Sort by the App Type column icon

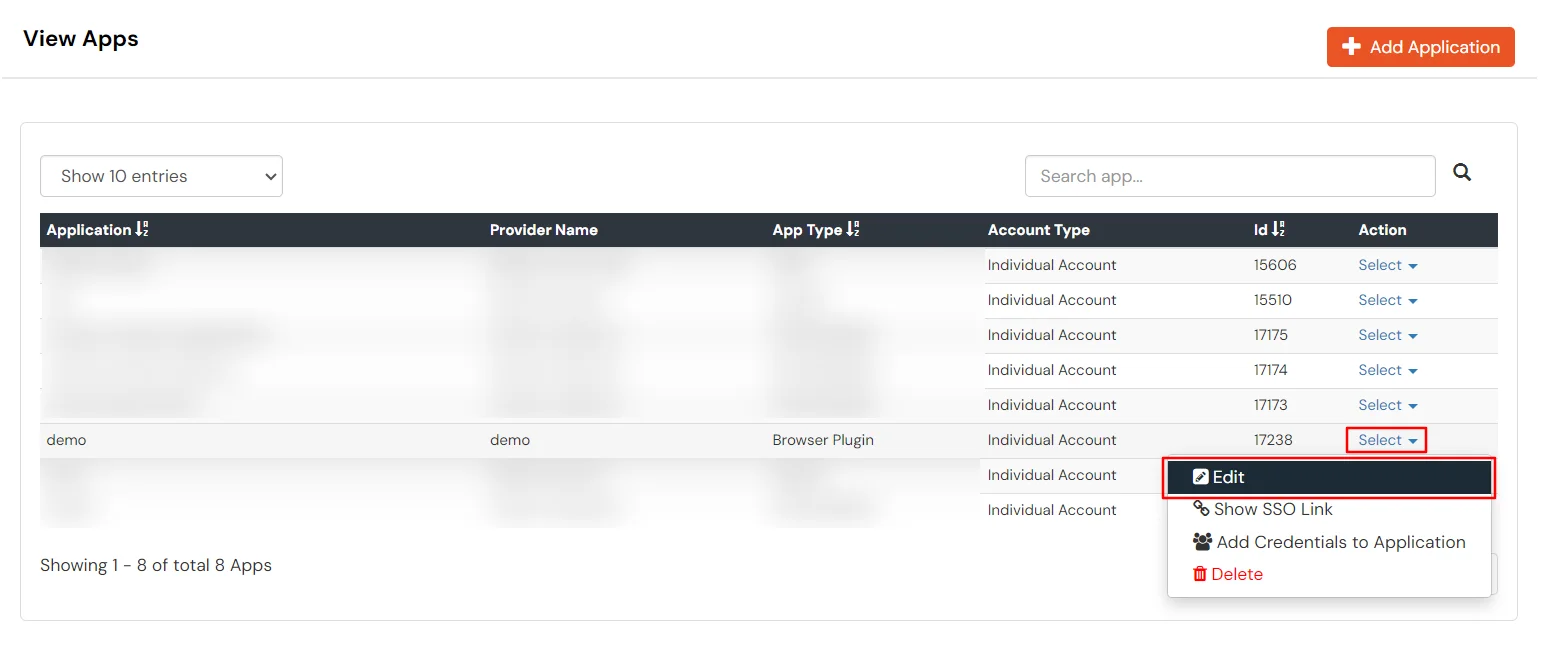point(853,229)
